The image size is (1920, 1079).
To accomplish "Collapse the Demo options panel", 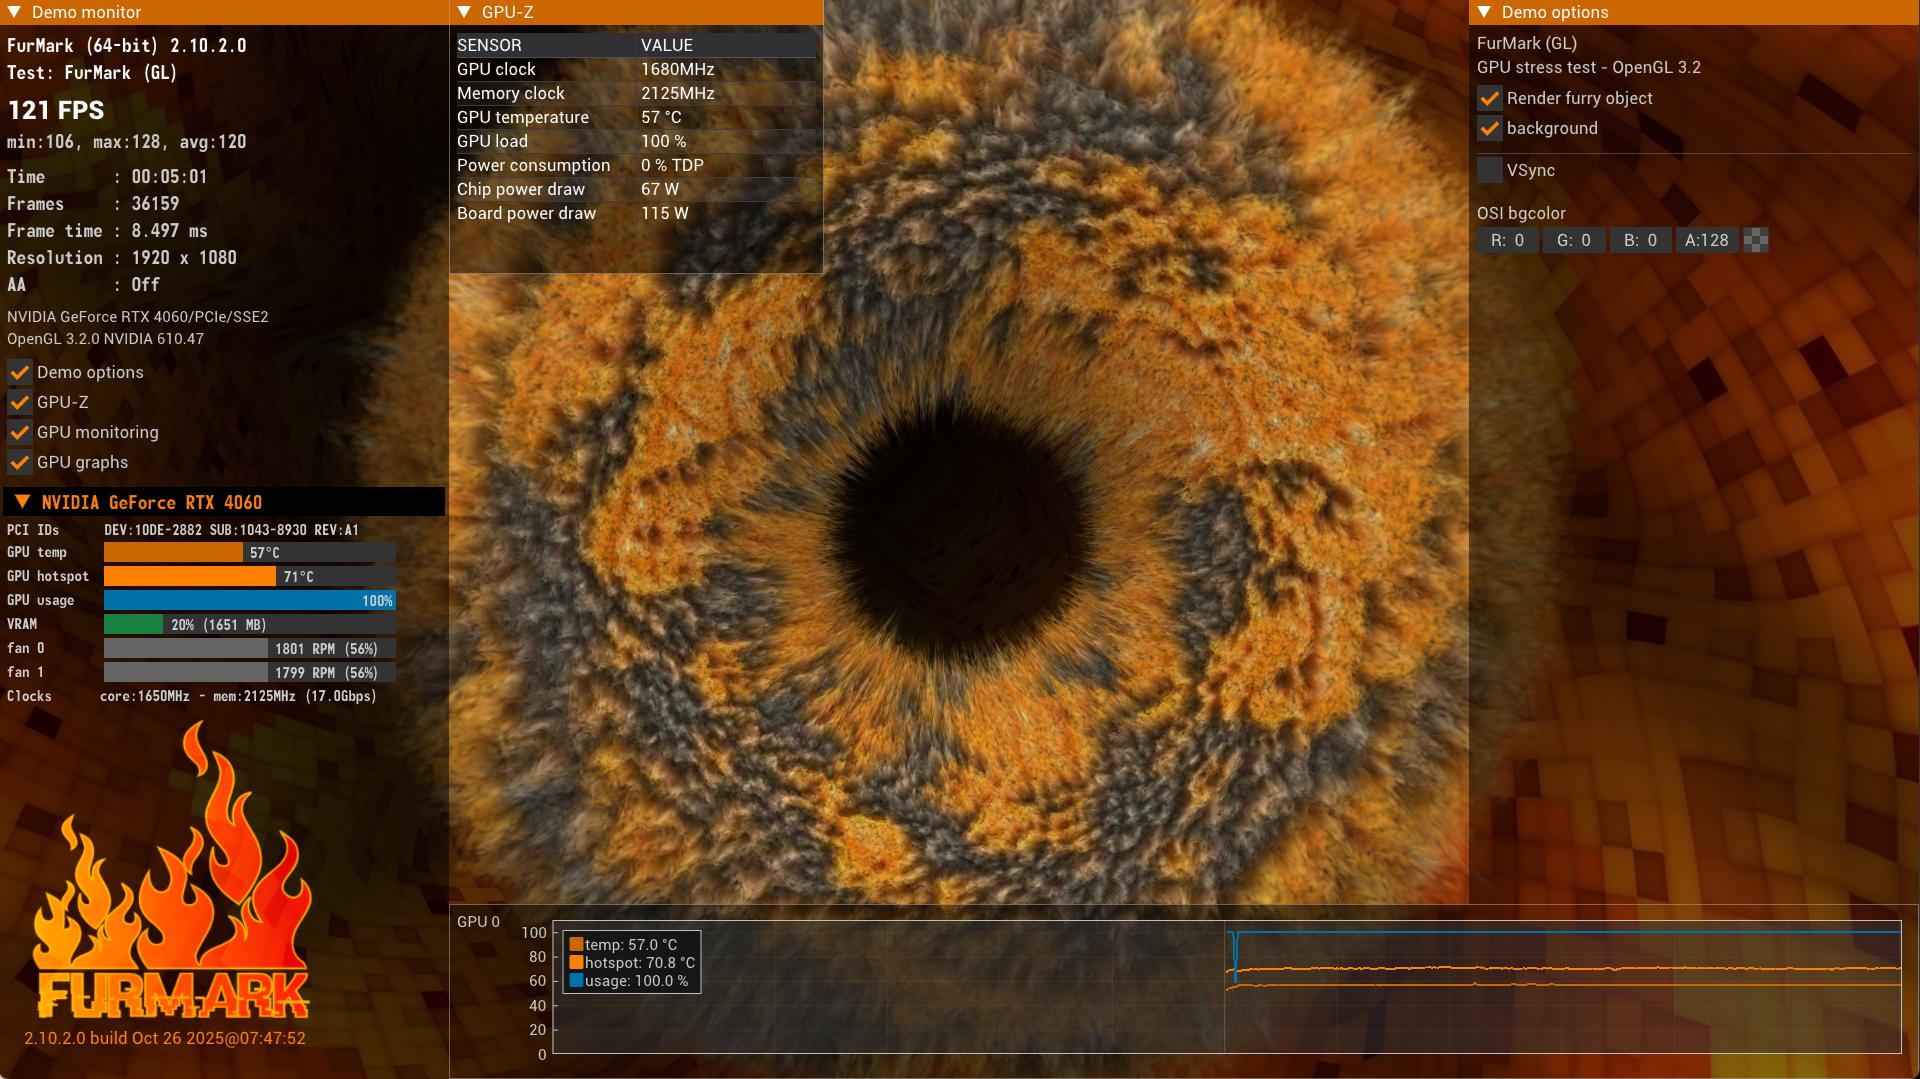I will 1484,12.
